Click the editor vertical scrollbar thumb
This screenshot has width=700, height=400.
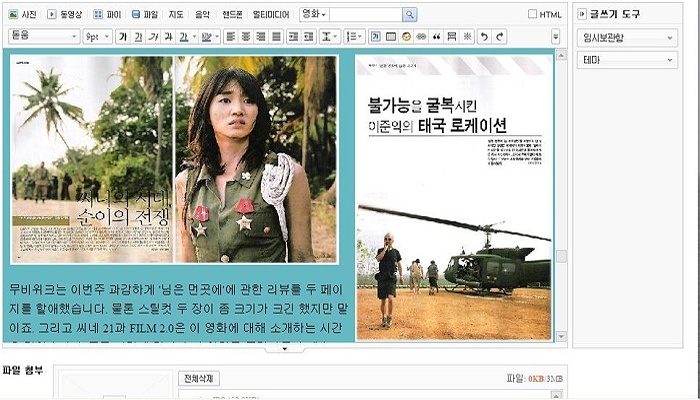(561, 256)
